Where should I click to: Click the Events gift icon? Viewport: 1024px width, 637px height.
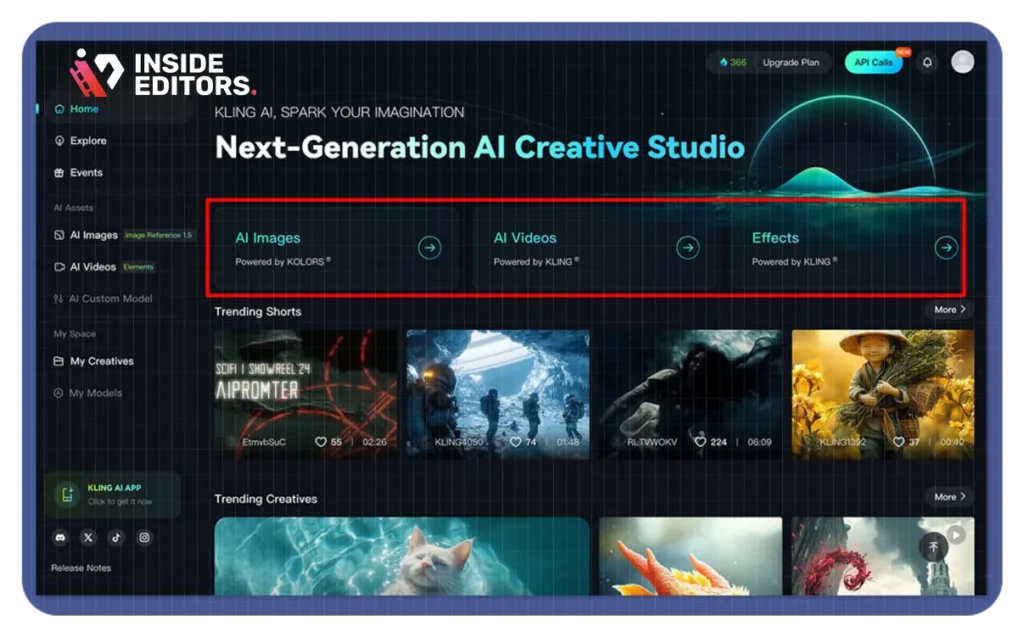click(x=59, y=173)
